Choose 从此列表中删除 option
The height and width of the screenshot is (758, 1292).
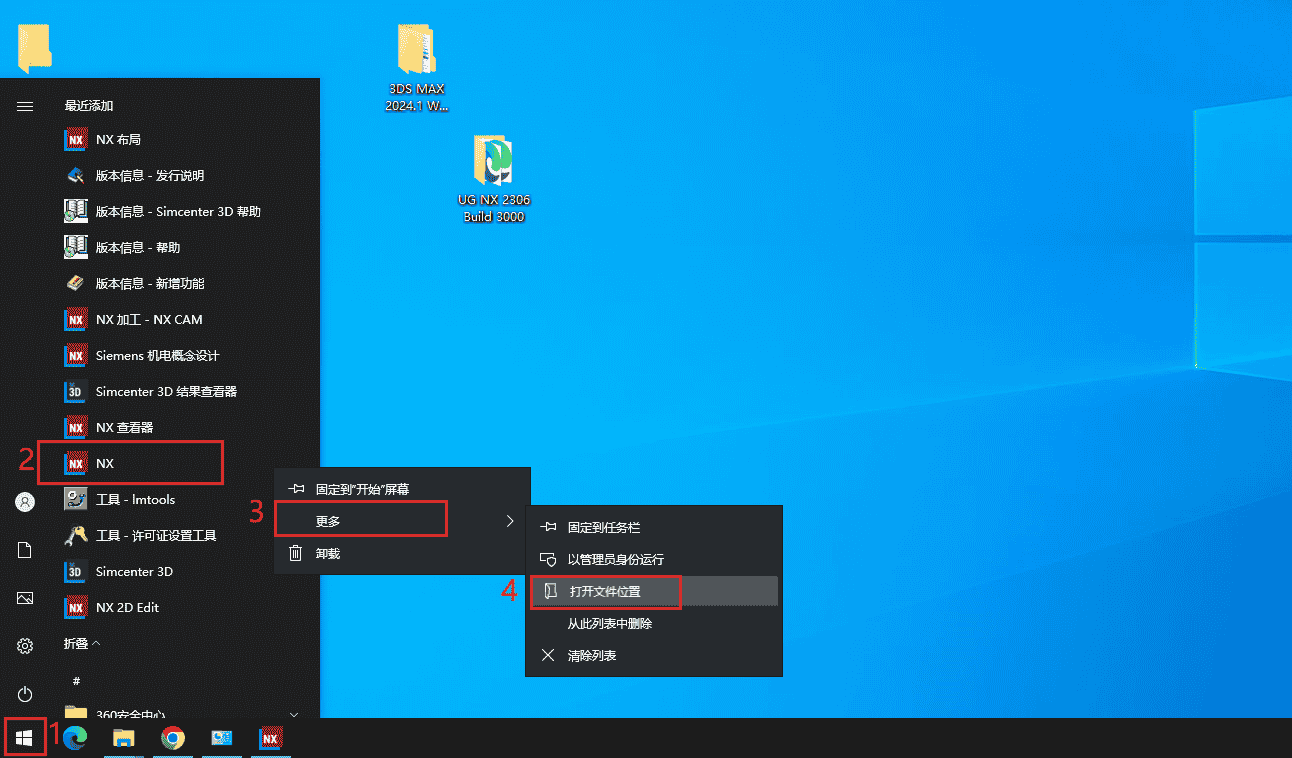coord(654,623)
